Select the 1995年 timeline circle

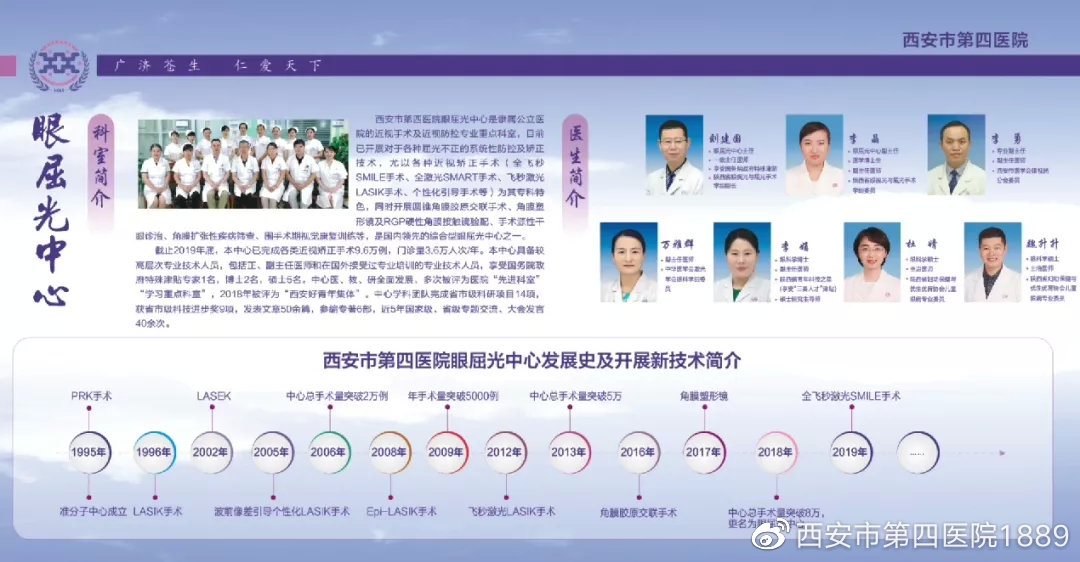[x=88, y=452]
